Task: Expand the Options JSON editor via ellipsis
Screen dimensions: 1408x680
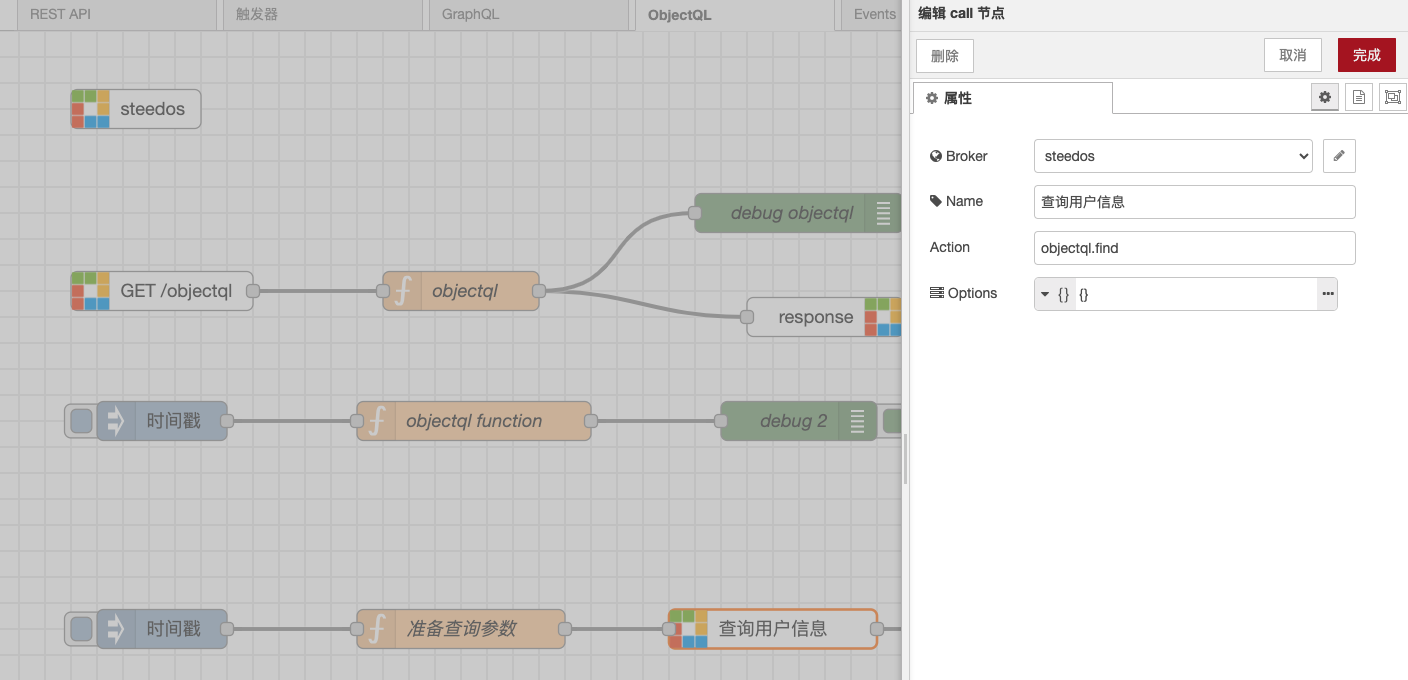Action: (1327, 294)
